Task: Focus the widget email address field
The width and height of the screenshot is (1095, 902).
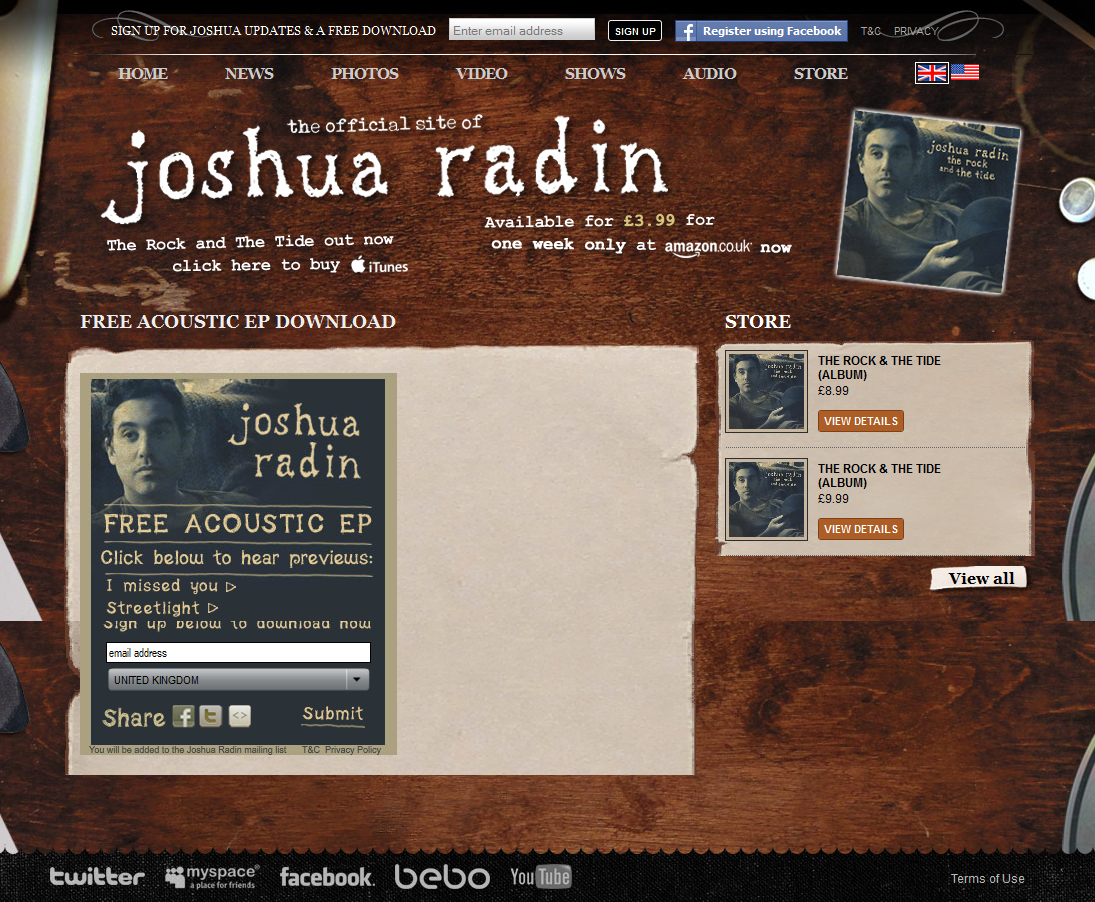Action: tap(238, 653)
